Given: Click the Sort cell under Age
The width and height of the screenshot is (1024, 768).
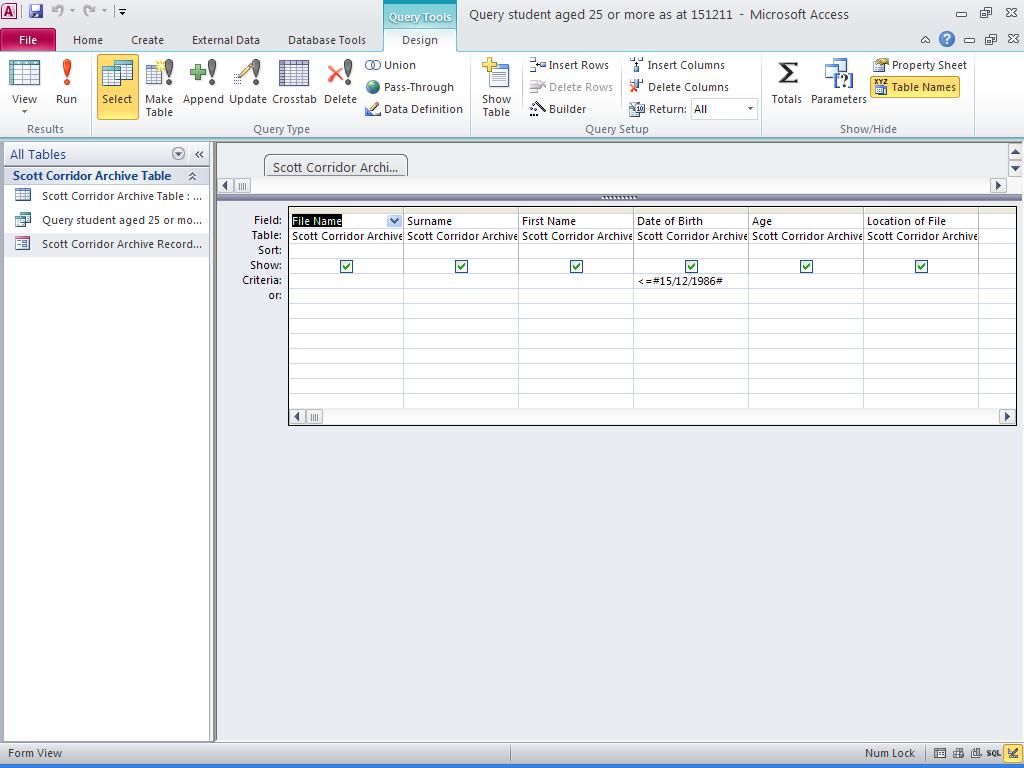Looking at the screenshot, I should (x=805, y=251).
